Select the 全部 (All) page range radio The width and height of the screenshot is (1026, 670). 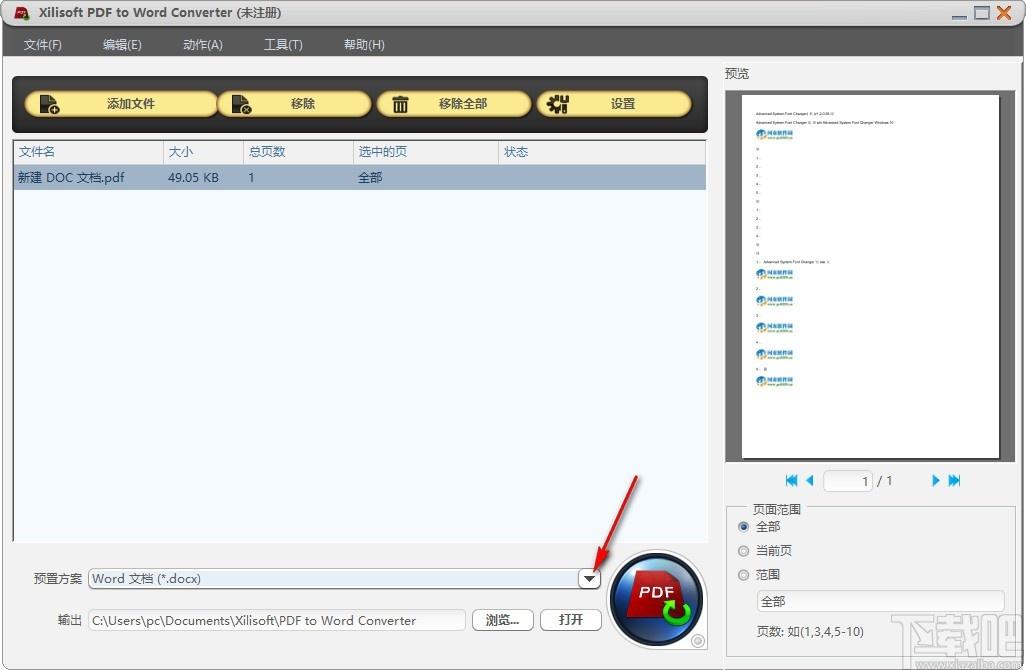pyautogui.click(x=743, y=527)
